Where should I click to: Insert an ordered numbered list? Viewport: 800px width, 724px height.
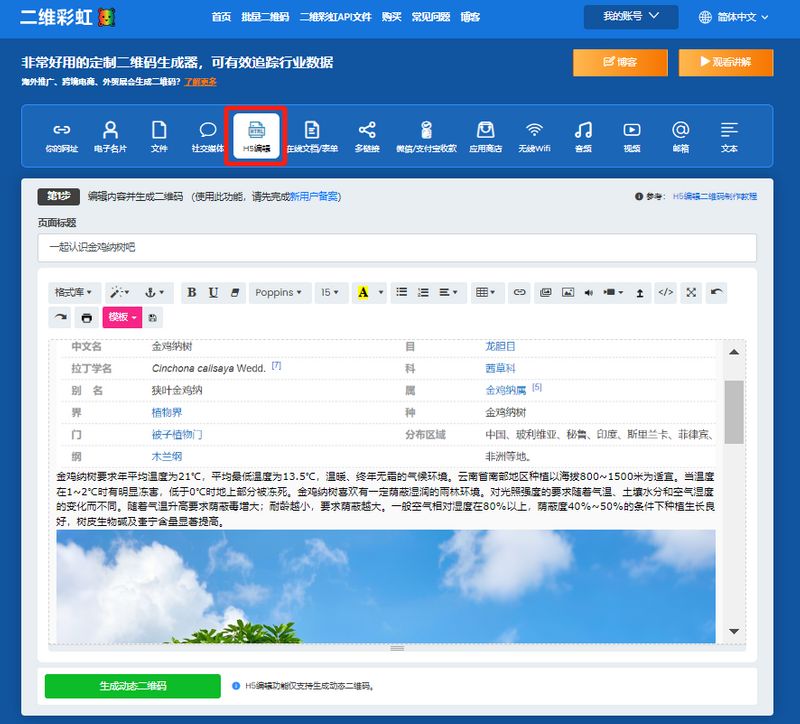point(423,292)
